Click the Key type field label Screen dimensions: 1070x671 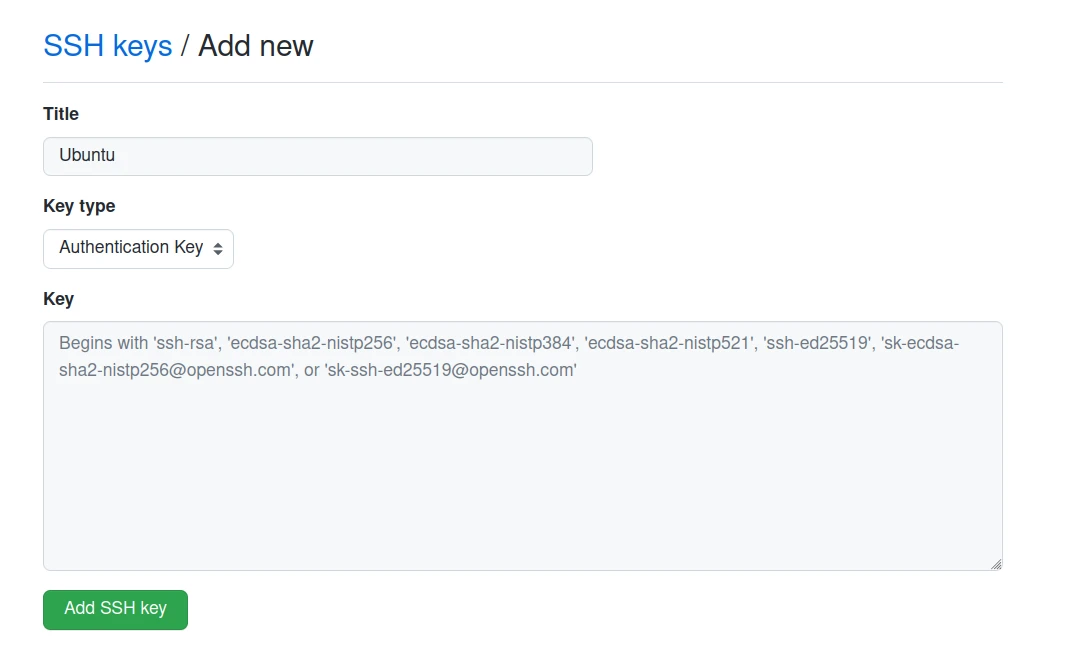79,206
